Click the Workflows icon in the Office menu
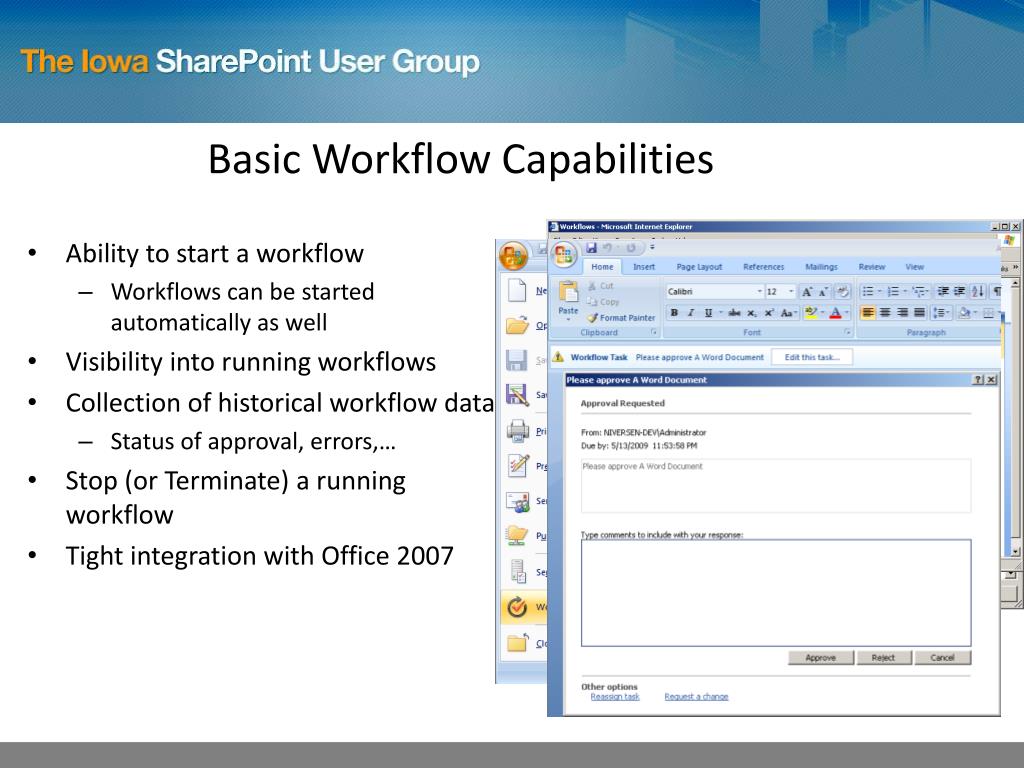This screenshot has width=1024, height=768. click(x=517, y=607)
